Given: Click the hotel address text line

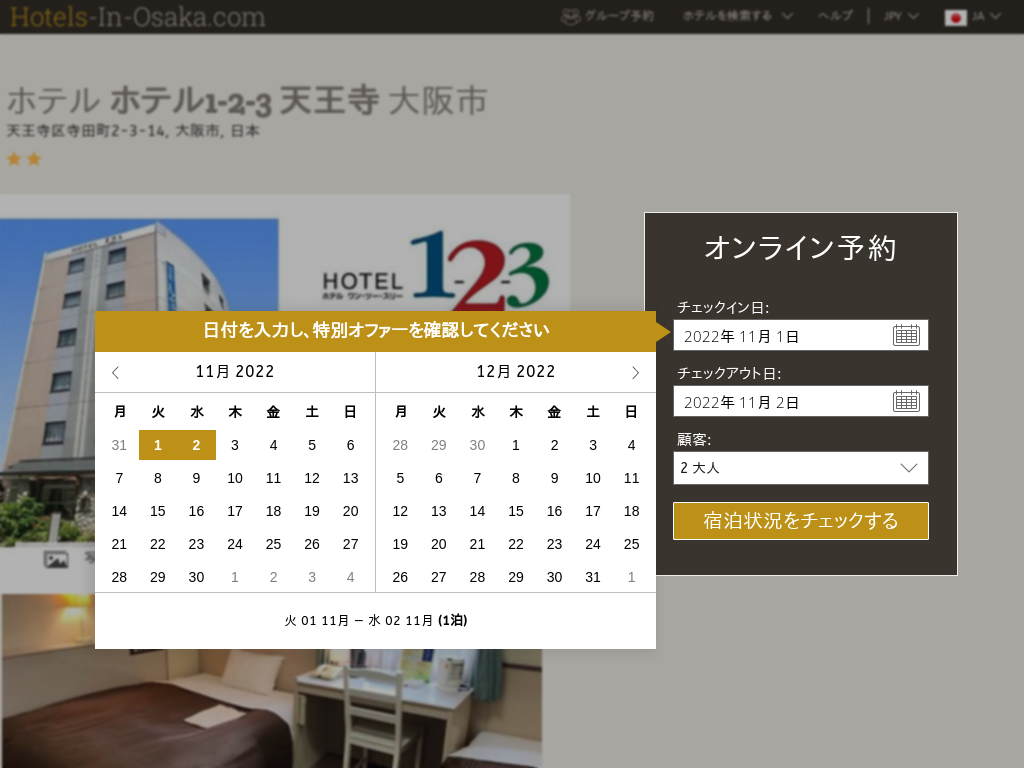Looking at the screenshot, I should click(133, 131).
